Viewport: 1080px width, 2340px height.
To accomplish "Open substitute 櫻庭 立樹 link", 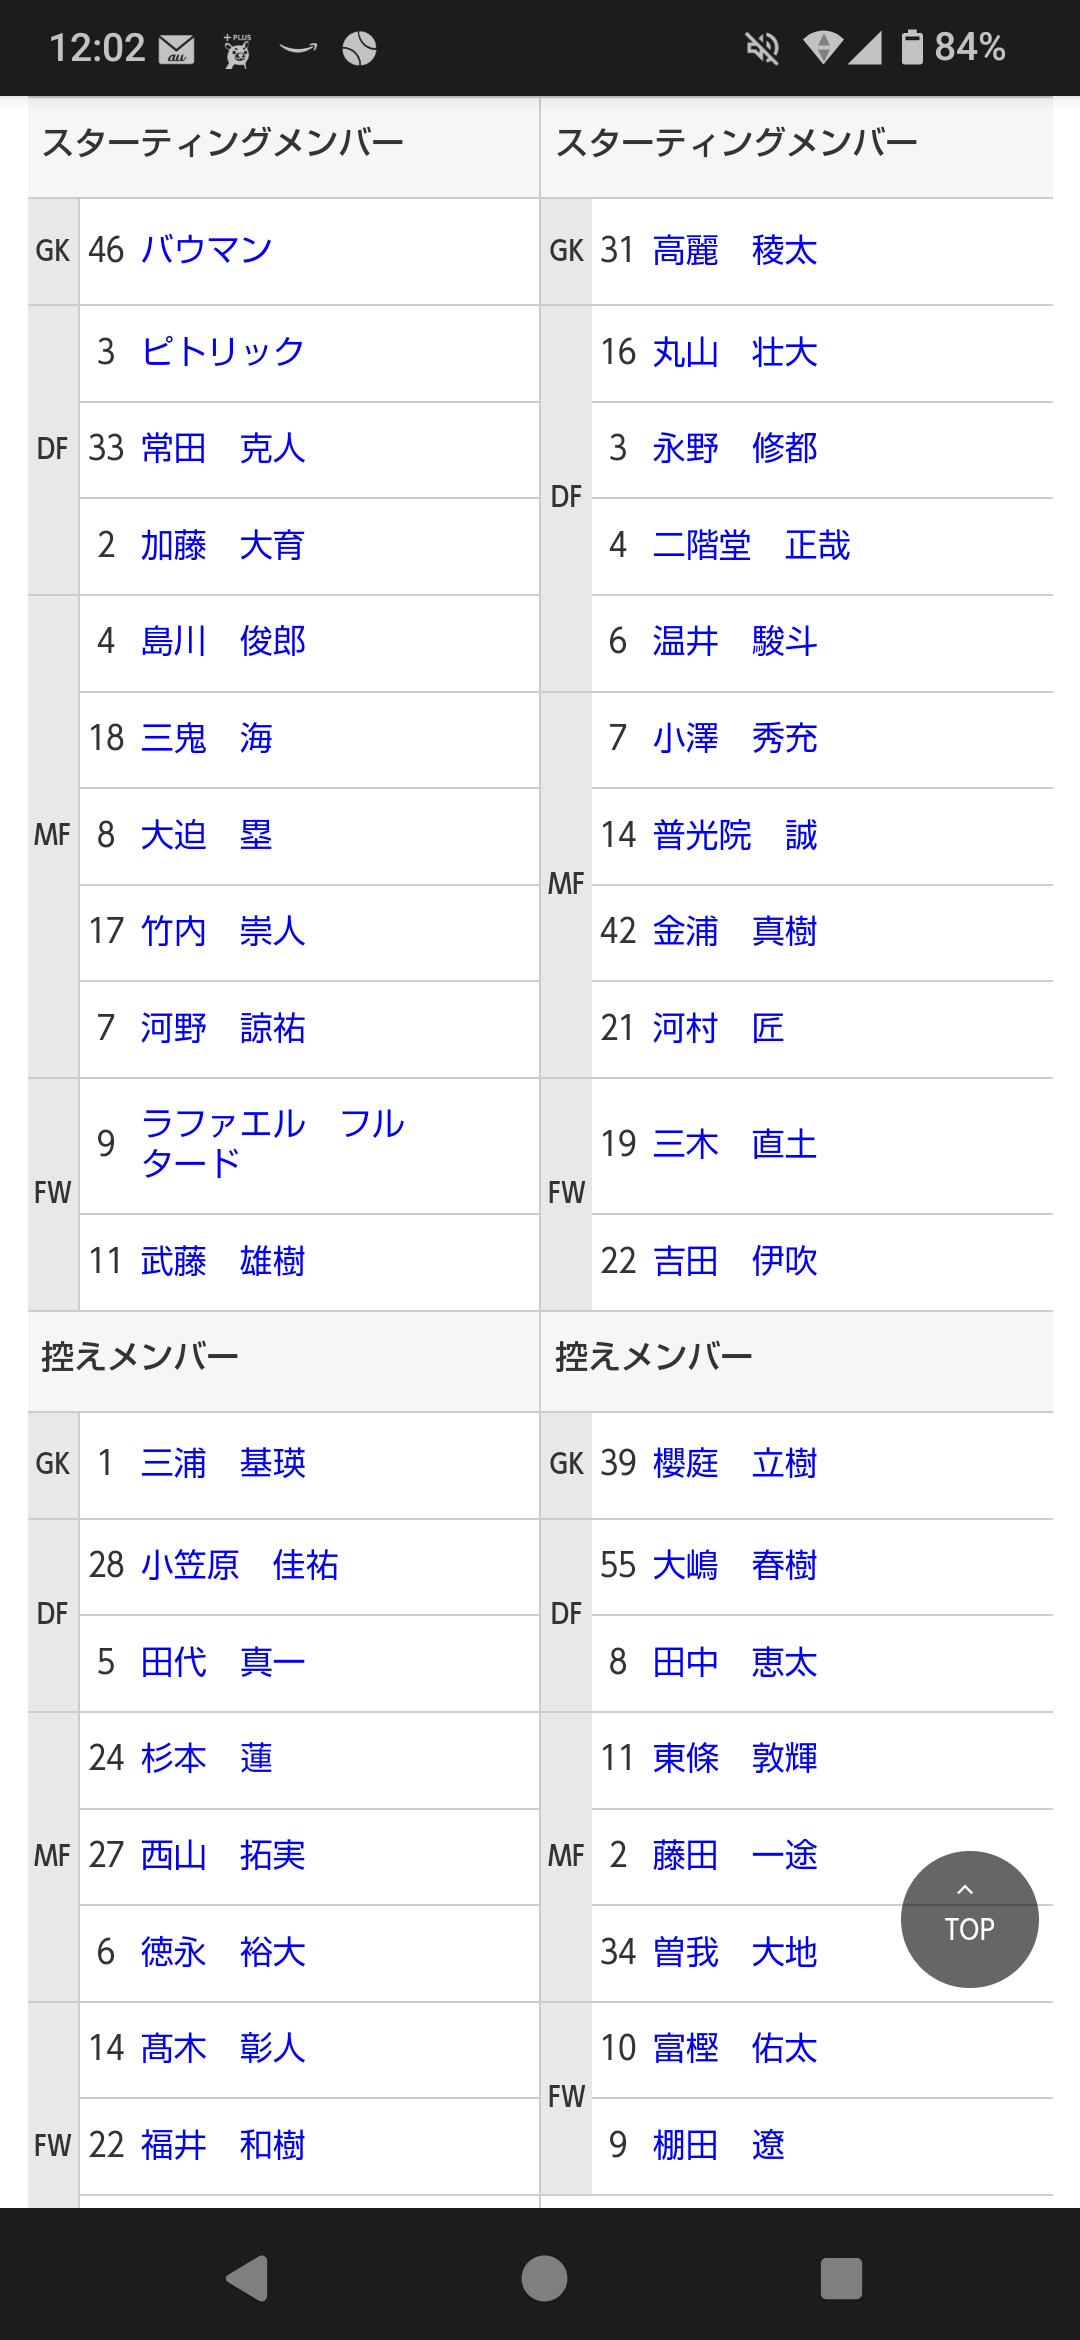I will [x=735, y=1464].
